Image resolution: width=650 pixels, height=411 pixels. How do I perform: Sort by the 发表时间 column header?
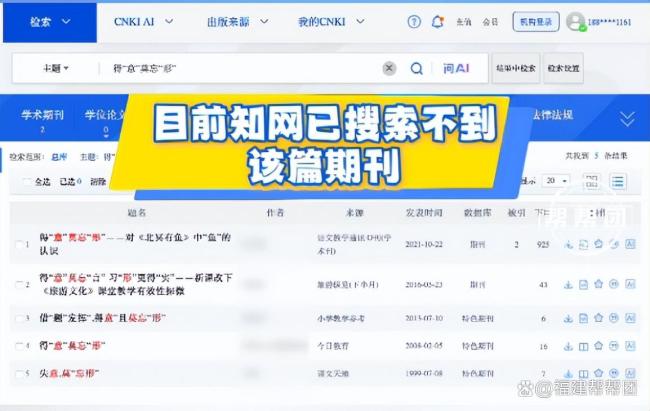click(x=424, y=213)
